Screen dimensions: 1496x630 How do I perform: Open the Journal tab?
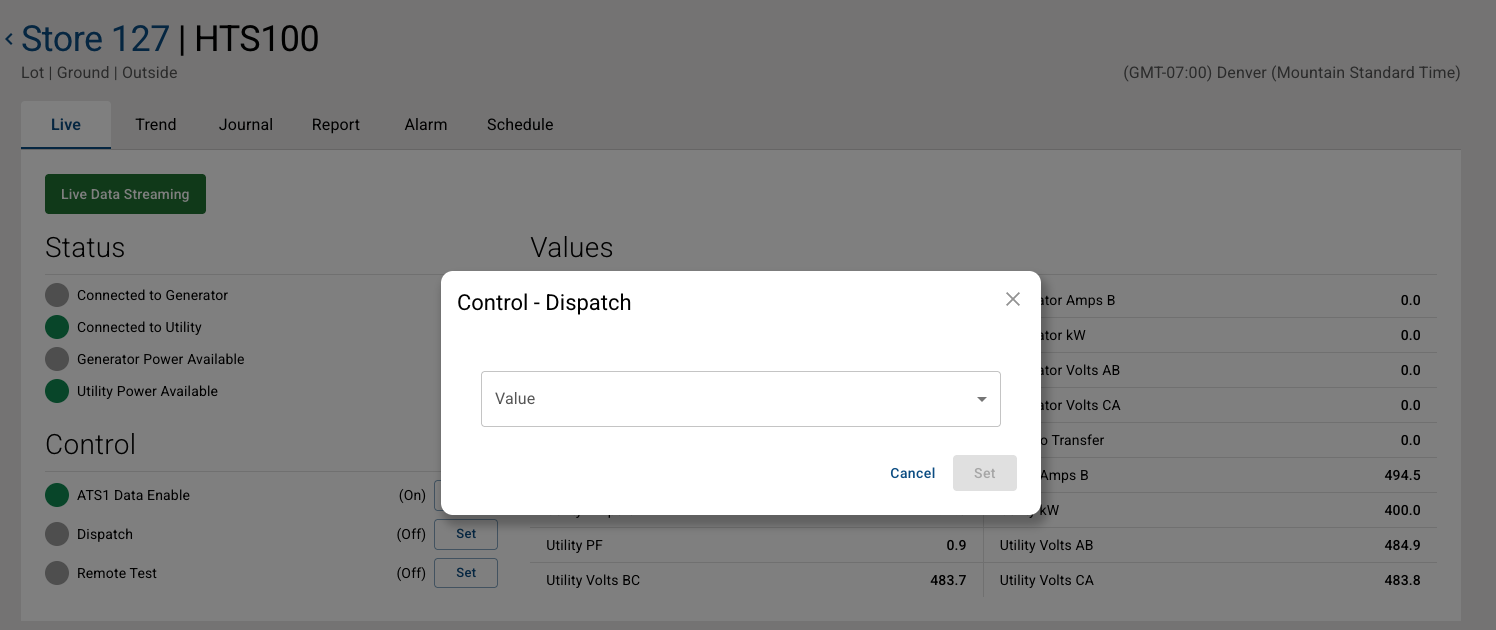tap(246, 125)
